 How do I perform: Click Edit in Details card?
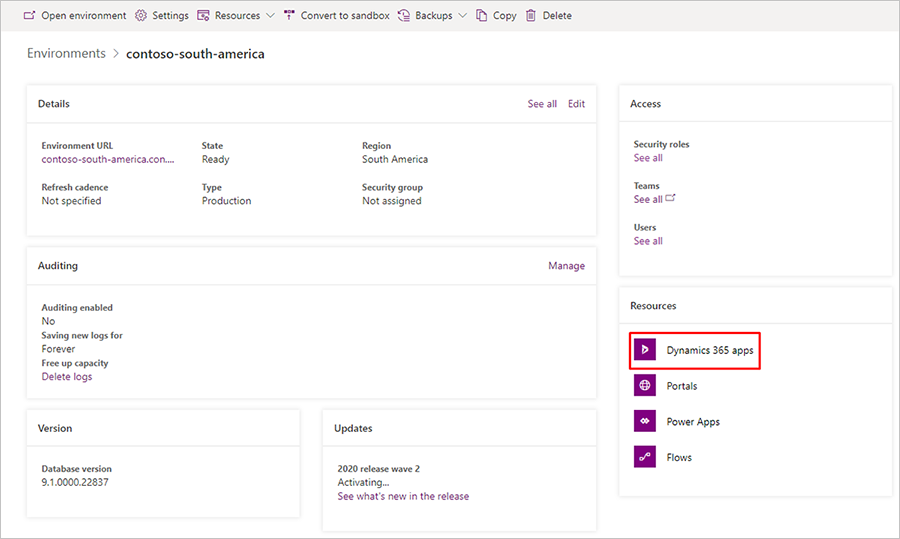(x=576, y=104)
